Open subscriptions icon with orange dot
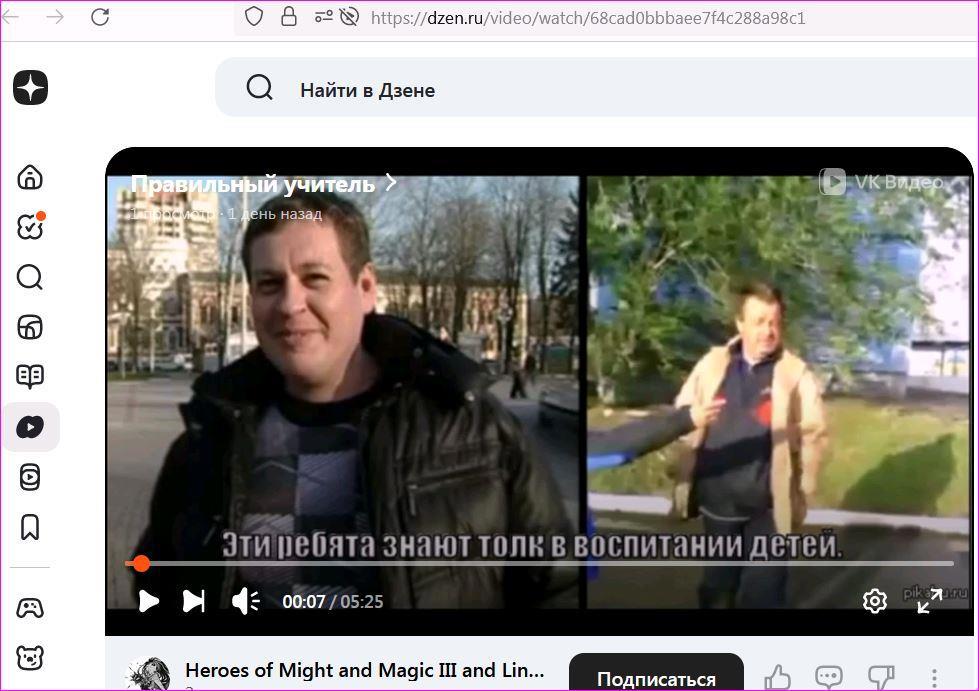 point(30,227)
